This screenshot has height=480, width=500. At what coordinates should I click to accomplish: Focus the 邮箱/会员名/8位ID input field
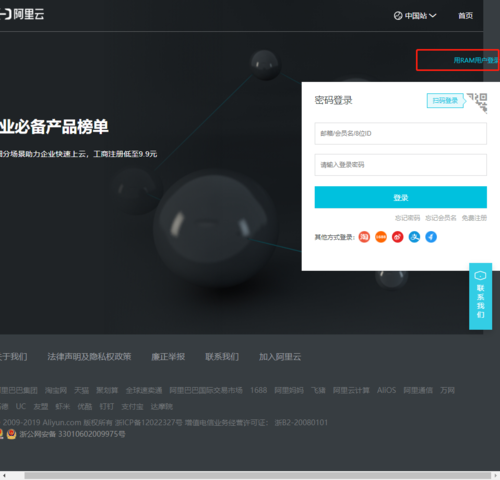tap(400, 133)
